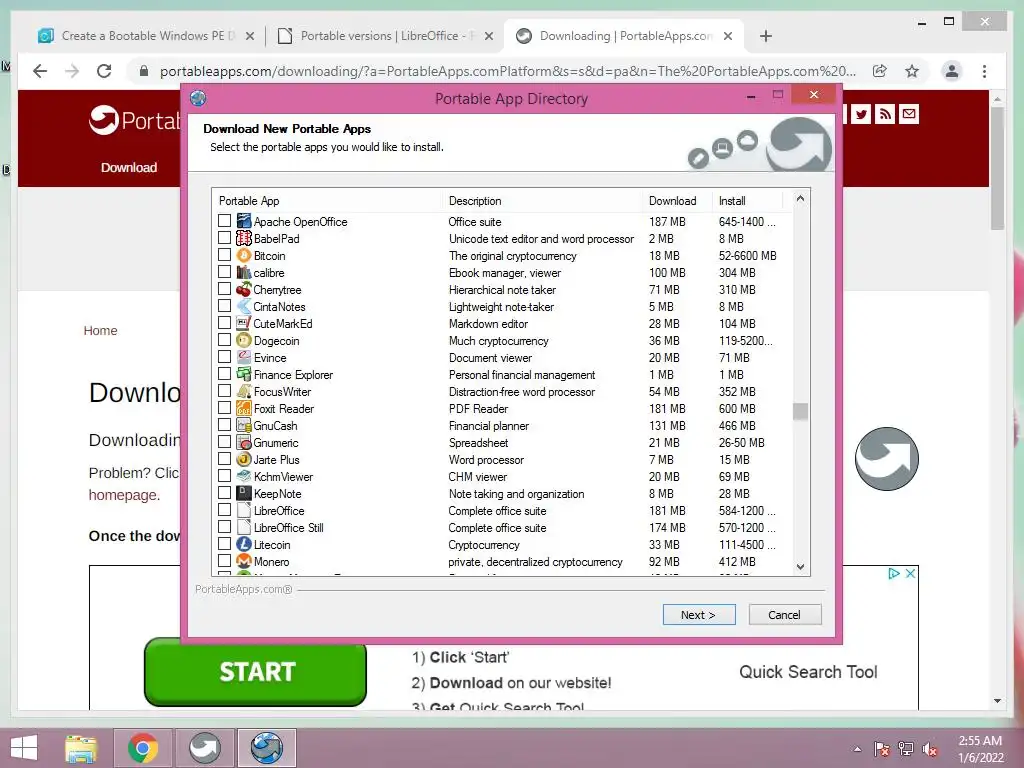Image resolution: width=1024 pixels, height=768 pixels.
Task: Tick the Monero checkbox
Action: [224, 560]
